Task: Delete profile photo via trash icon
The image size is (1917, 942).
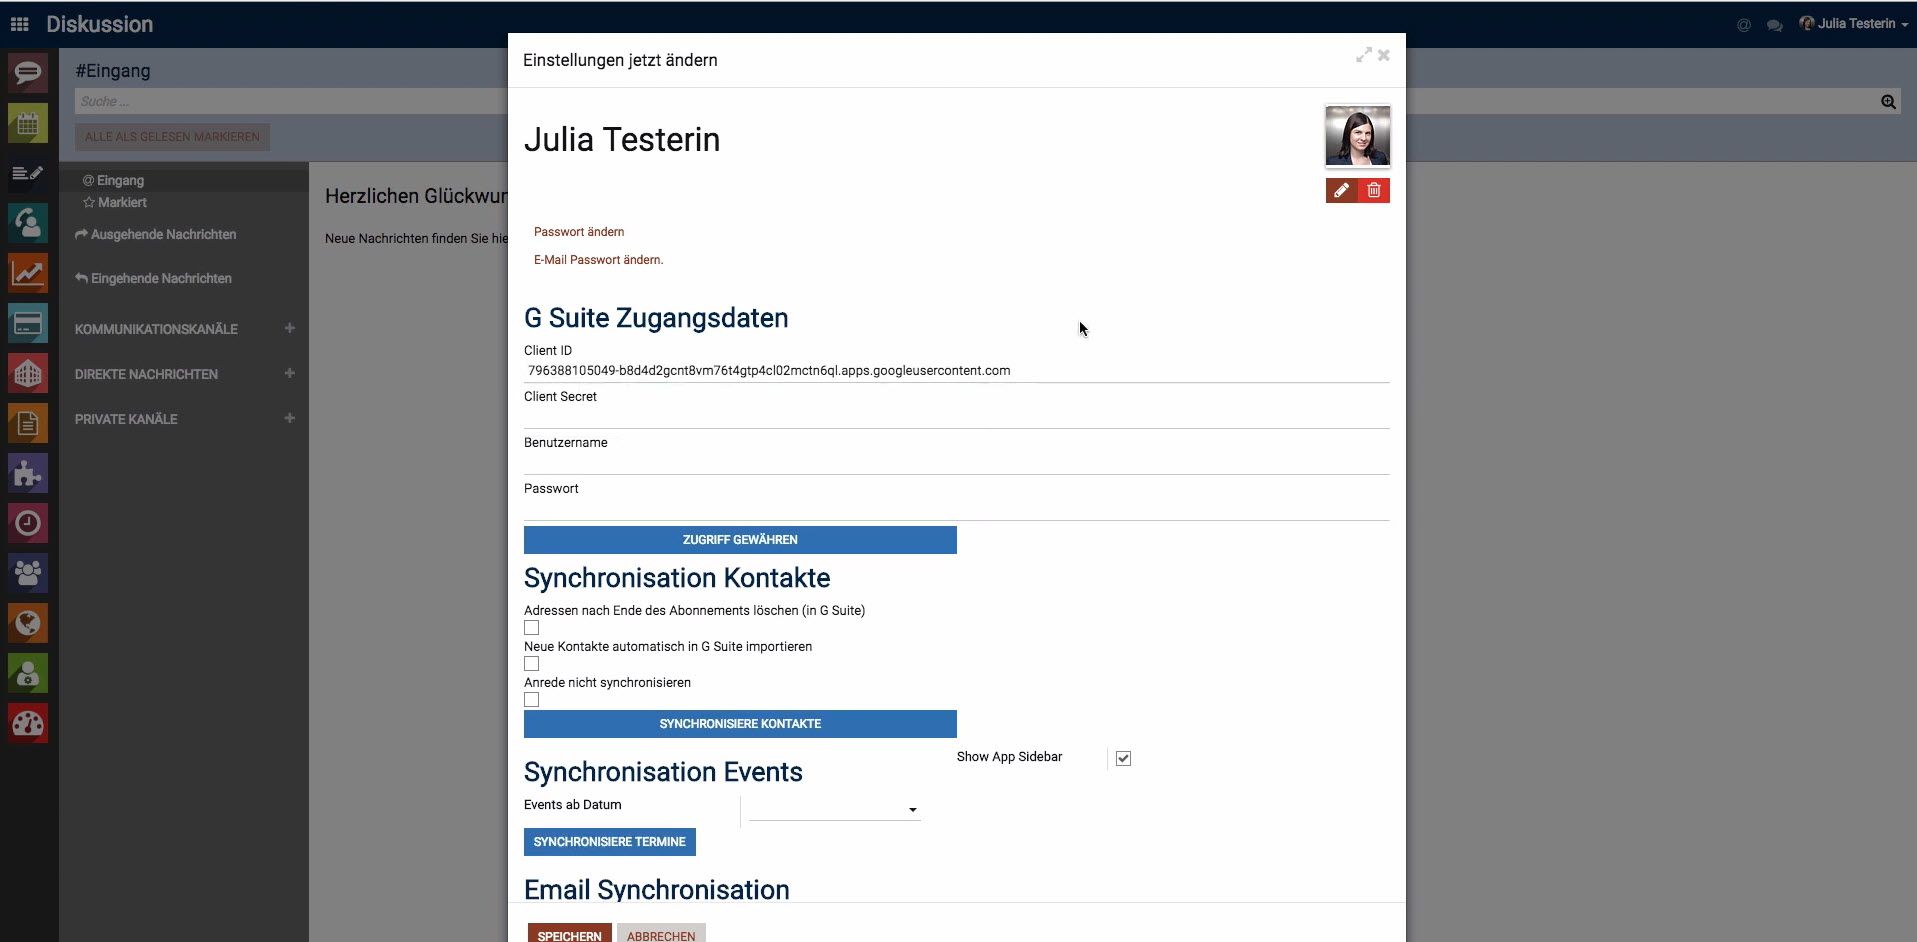Action: [x=1375, y=190]
